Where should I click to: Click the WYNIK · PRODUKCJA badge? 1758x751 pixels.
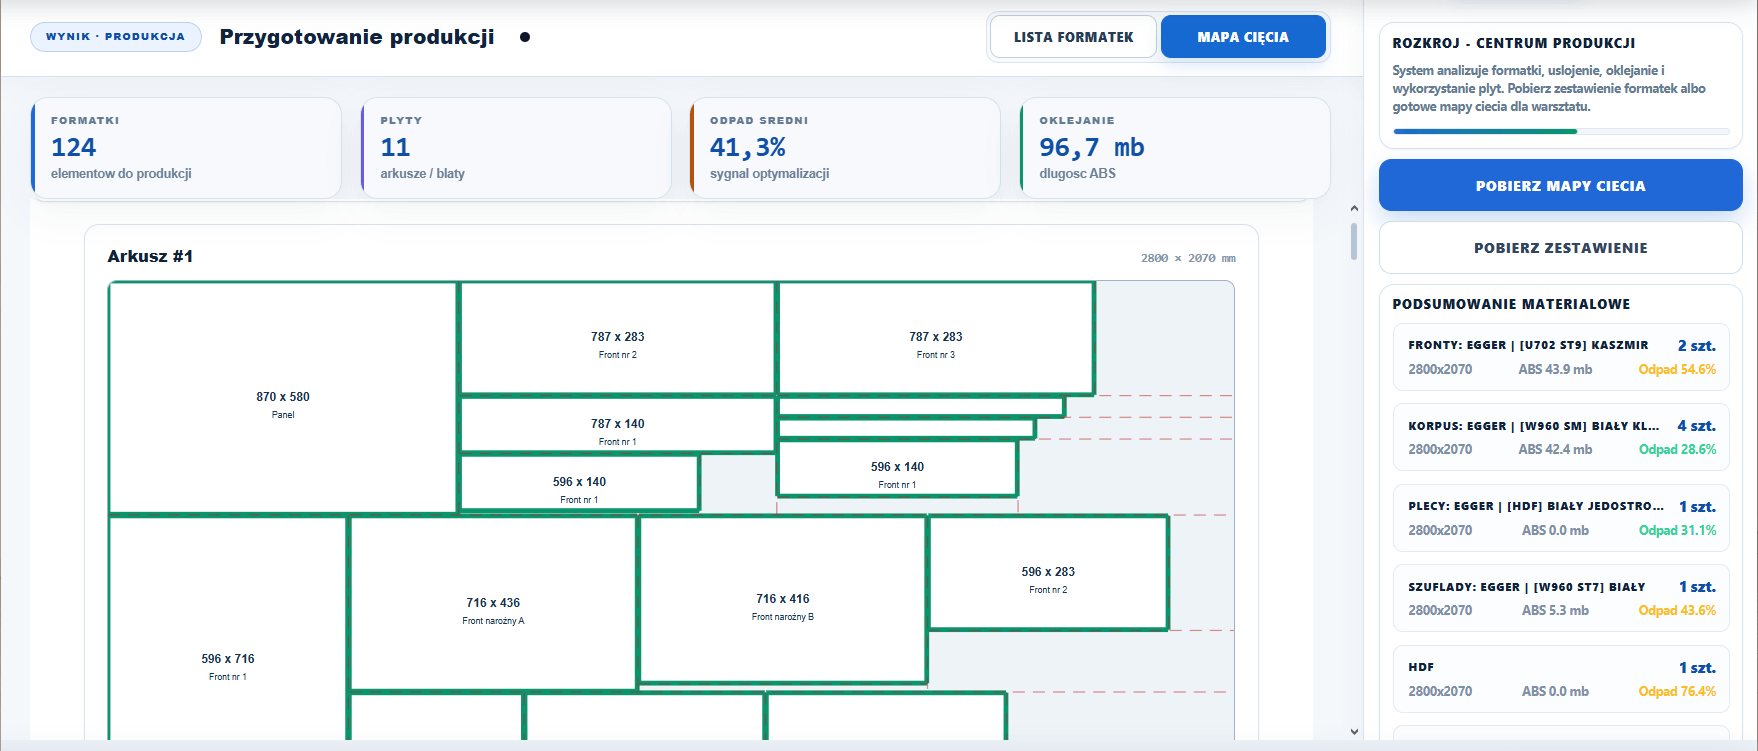(116, 37)
